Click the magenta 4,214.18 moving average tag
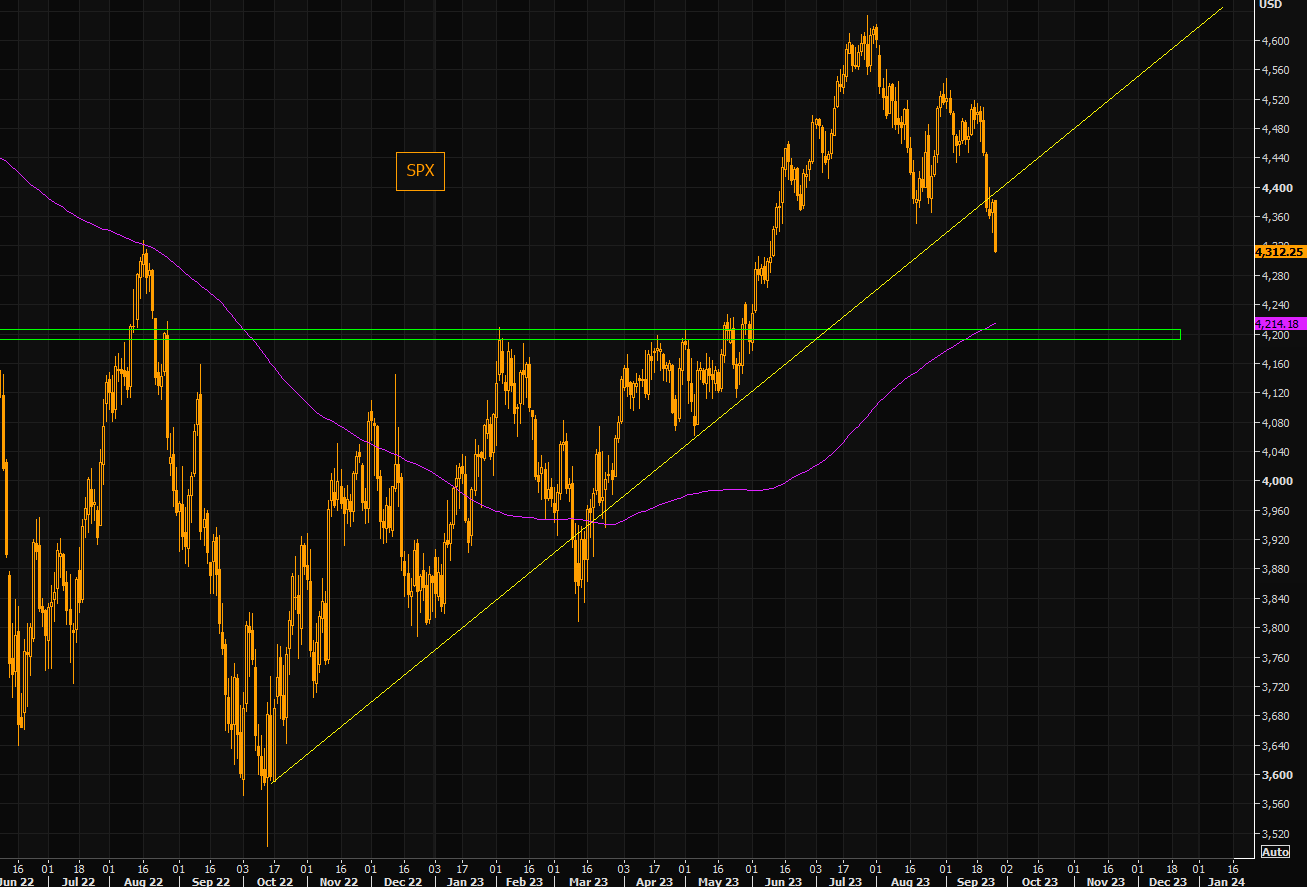 pos(1279,324)
